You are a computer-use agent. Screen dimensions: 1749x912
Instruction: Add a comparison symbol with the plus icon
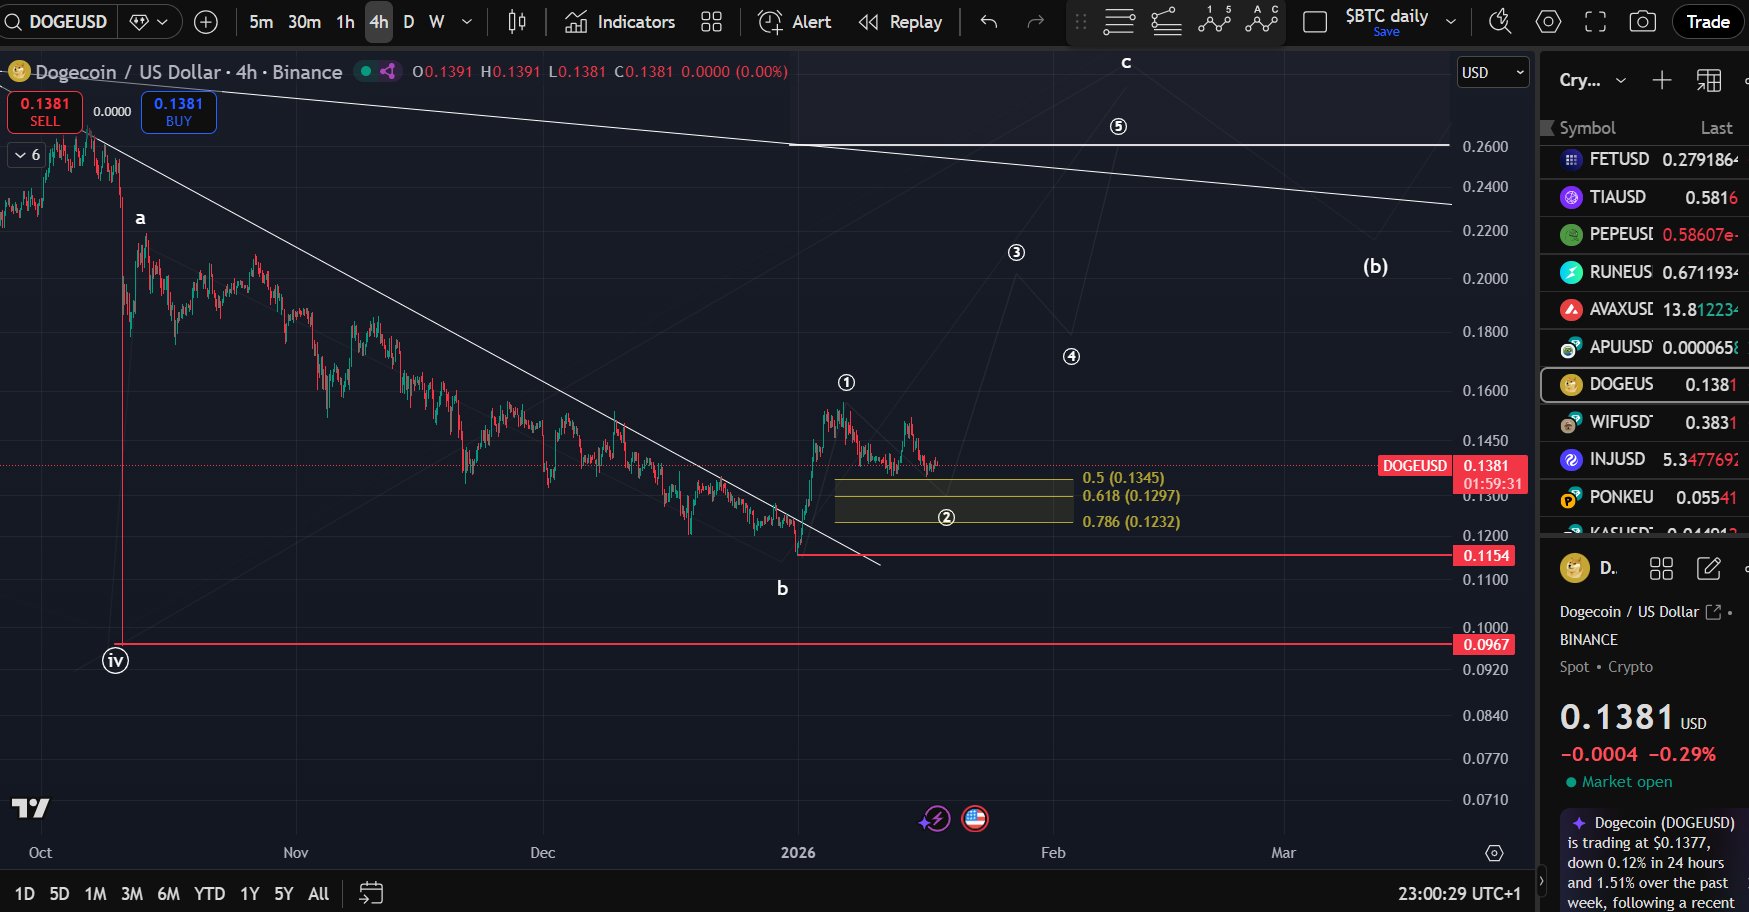pos(206,22)
